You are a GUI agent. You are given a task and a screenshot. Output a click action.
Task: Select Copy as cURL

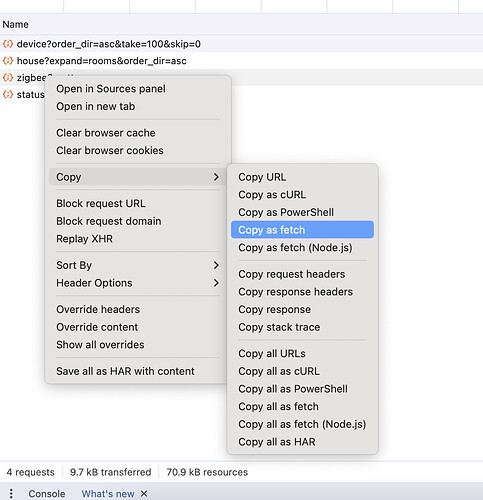tap(302, 195)
